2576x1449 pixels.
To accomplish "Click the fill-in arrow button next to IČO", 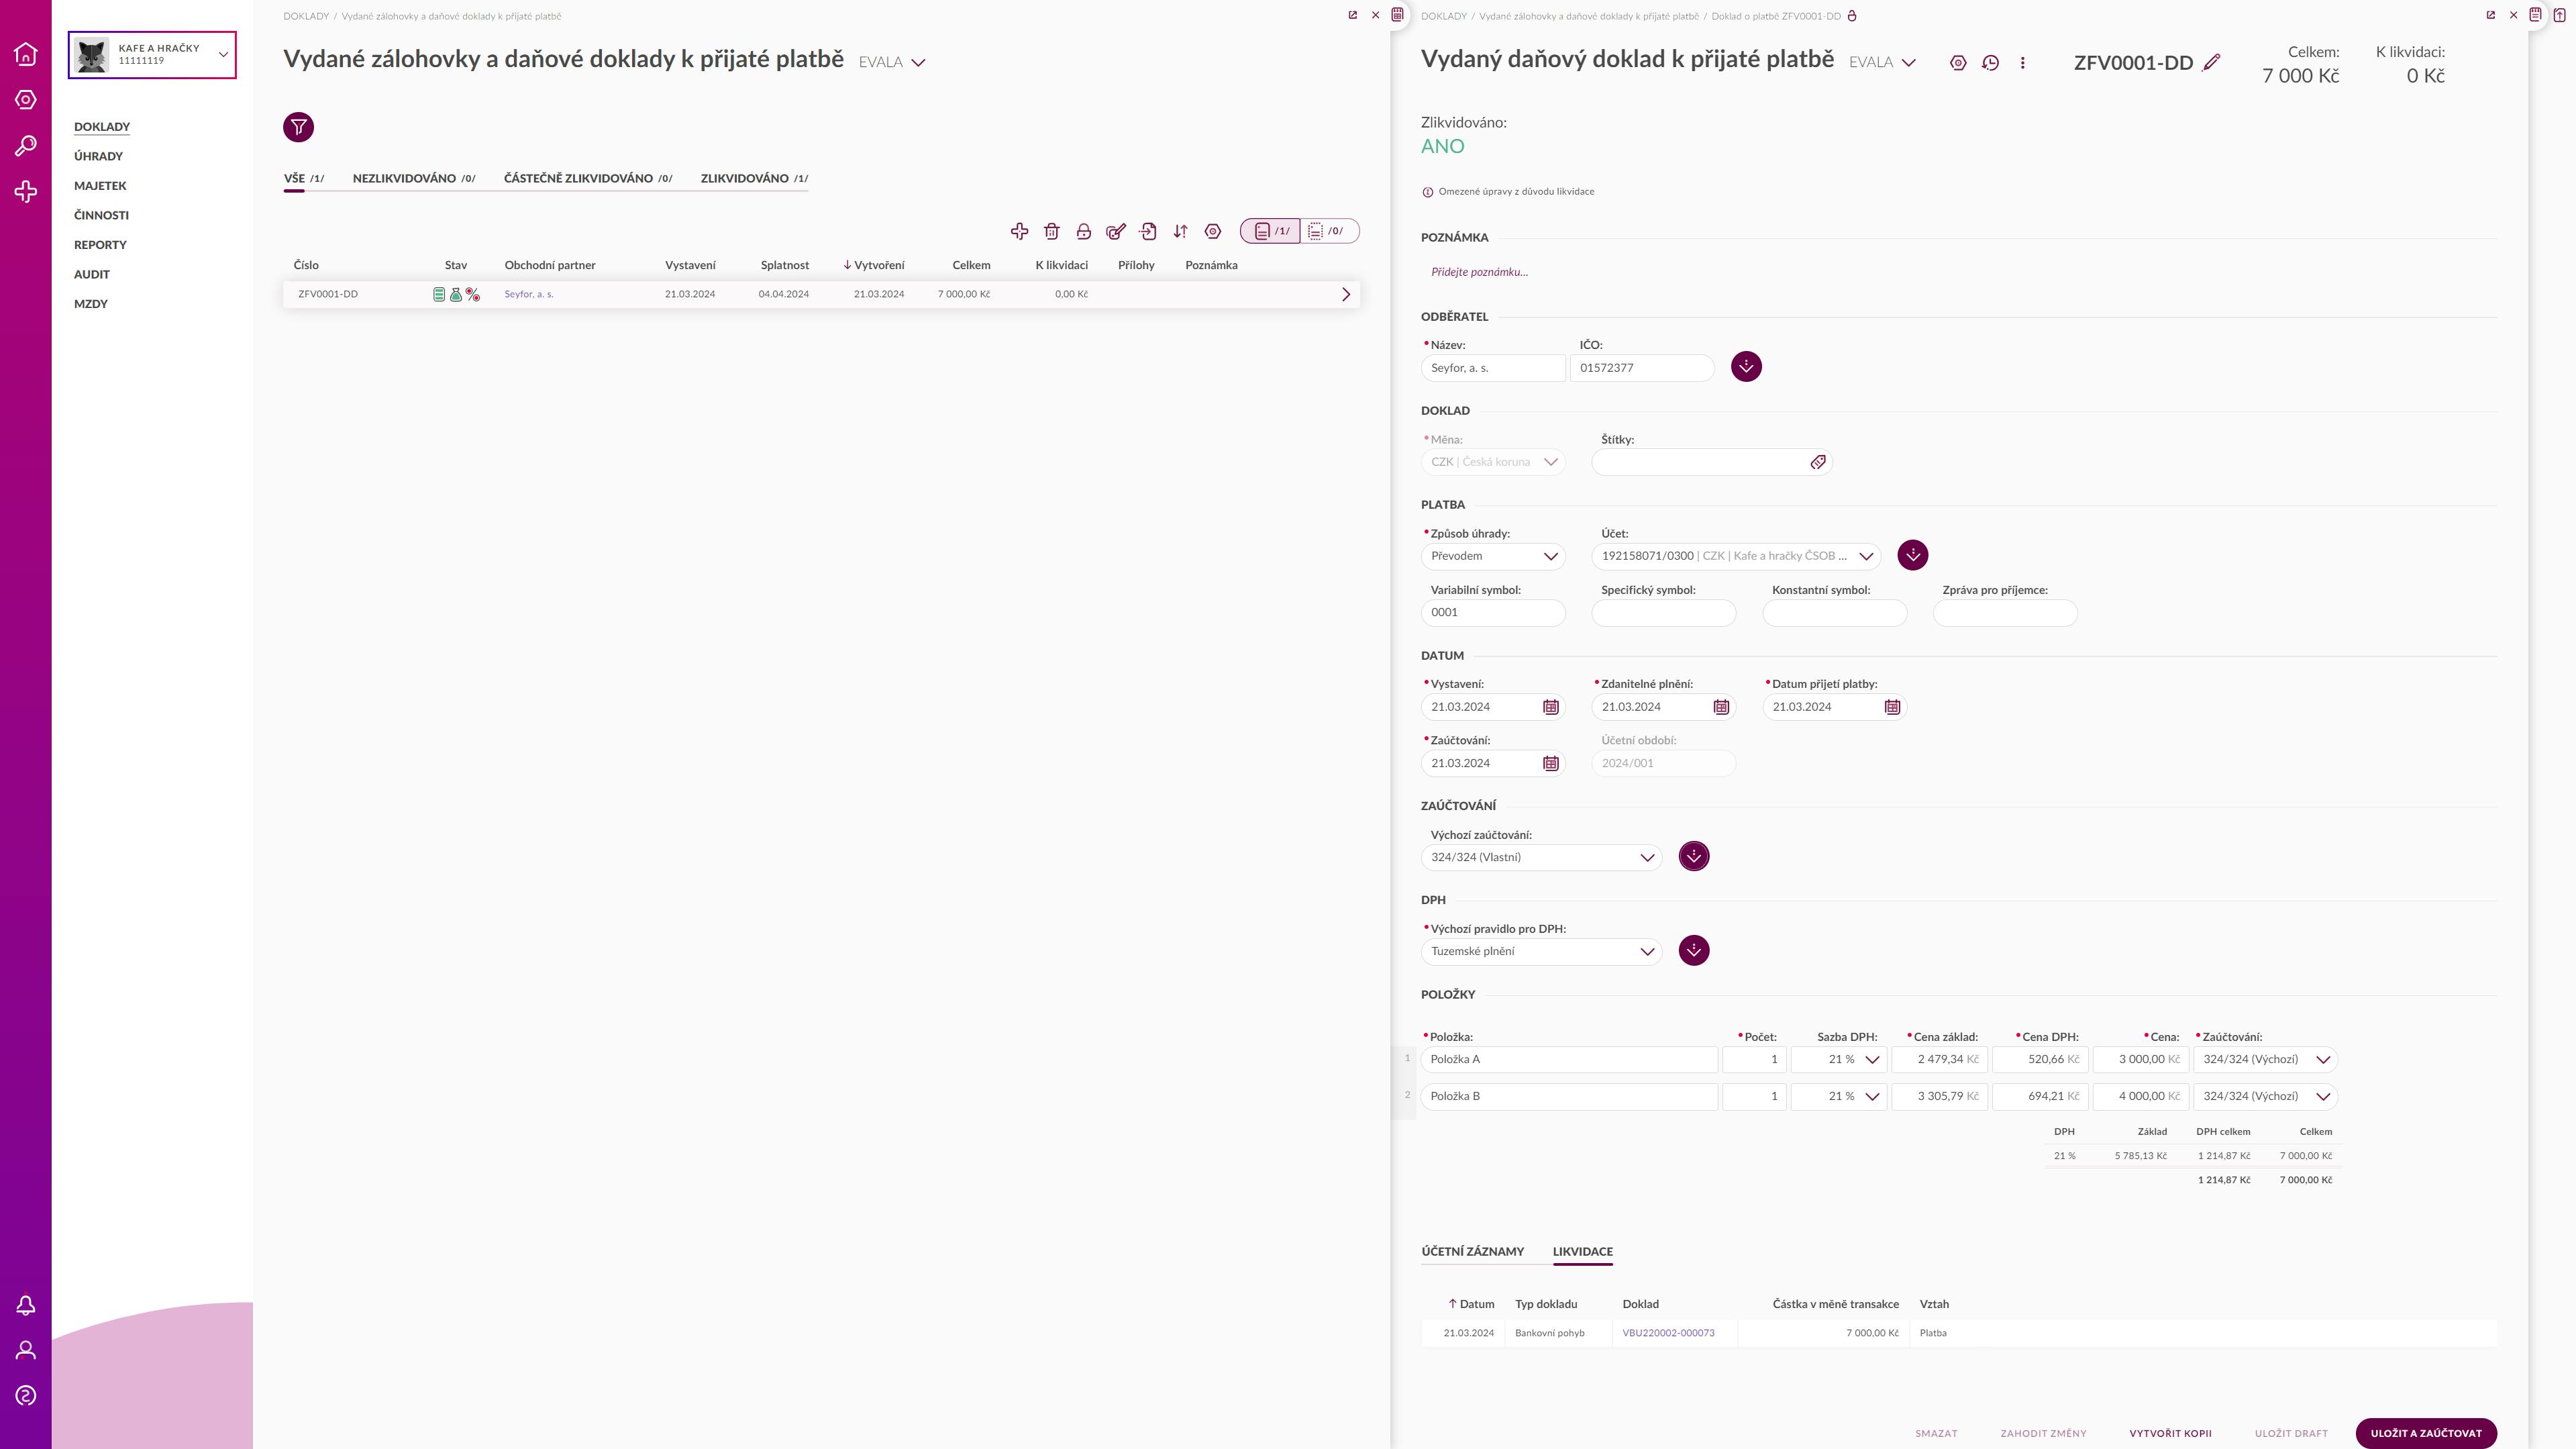I will (x=1746, y=366).
